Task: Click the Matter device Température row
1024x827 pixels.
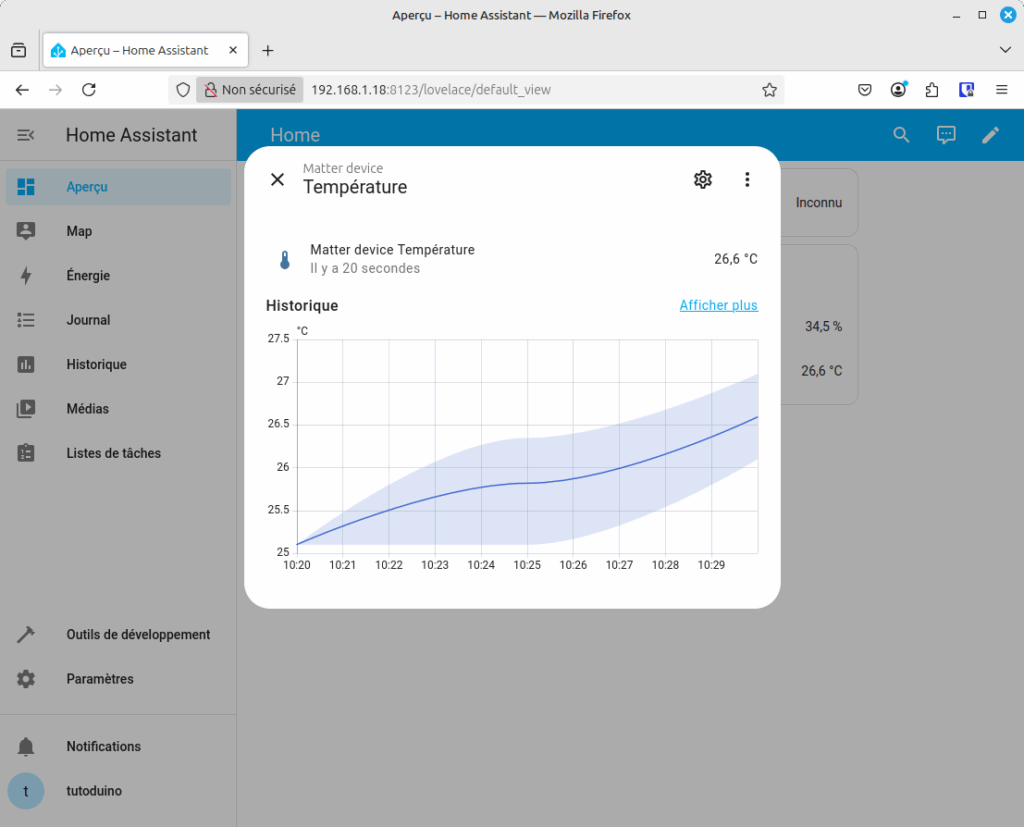Action: tap(512, 259)
